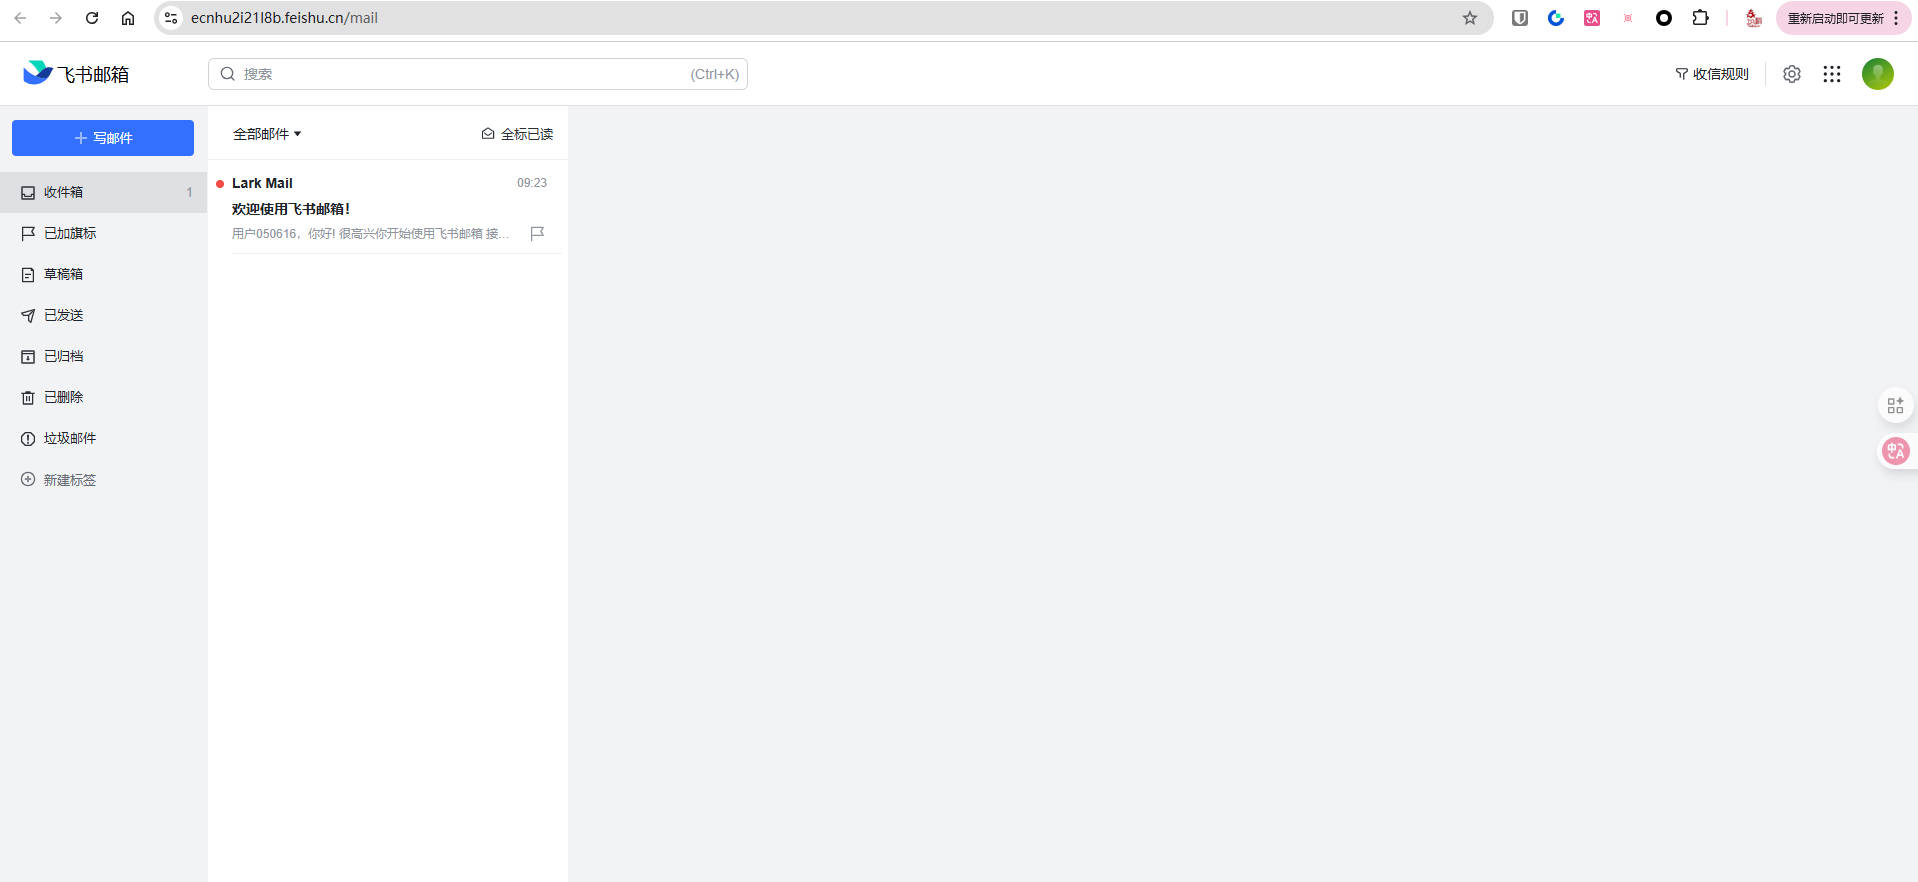Open the blue circular C extension

(1556, 18)
